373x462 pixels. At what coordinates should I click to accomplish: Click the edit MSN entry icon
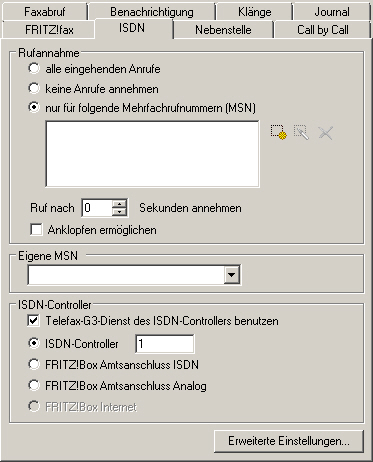pos(301,133)
